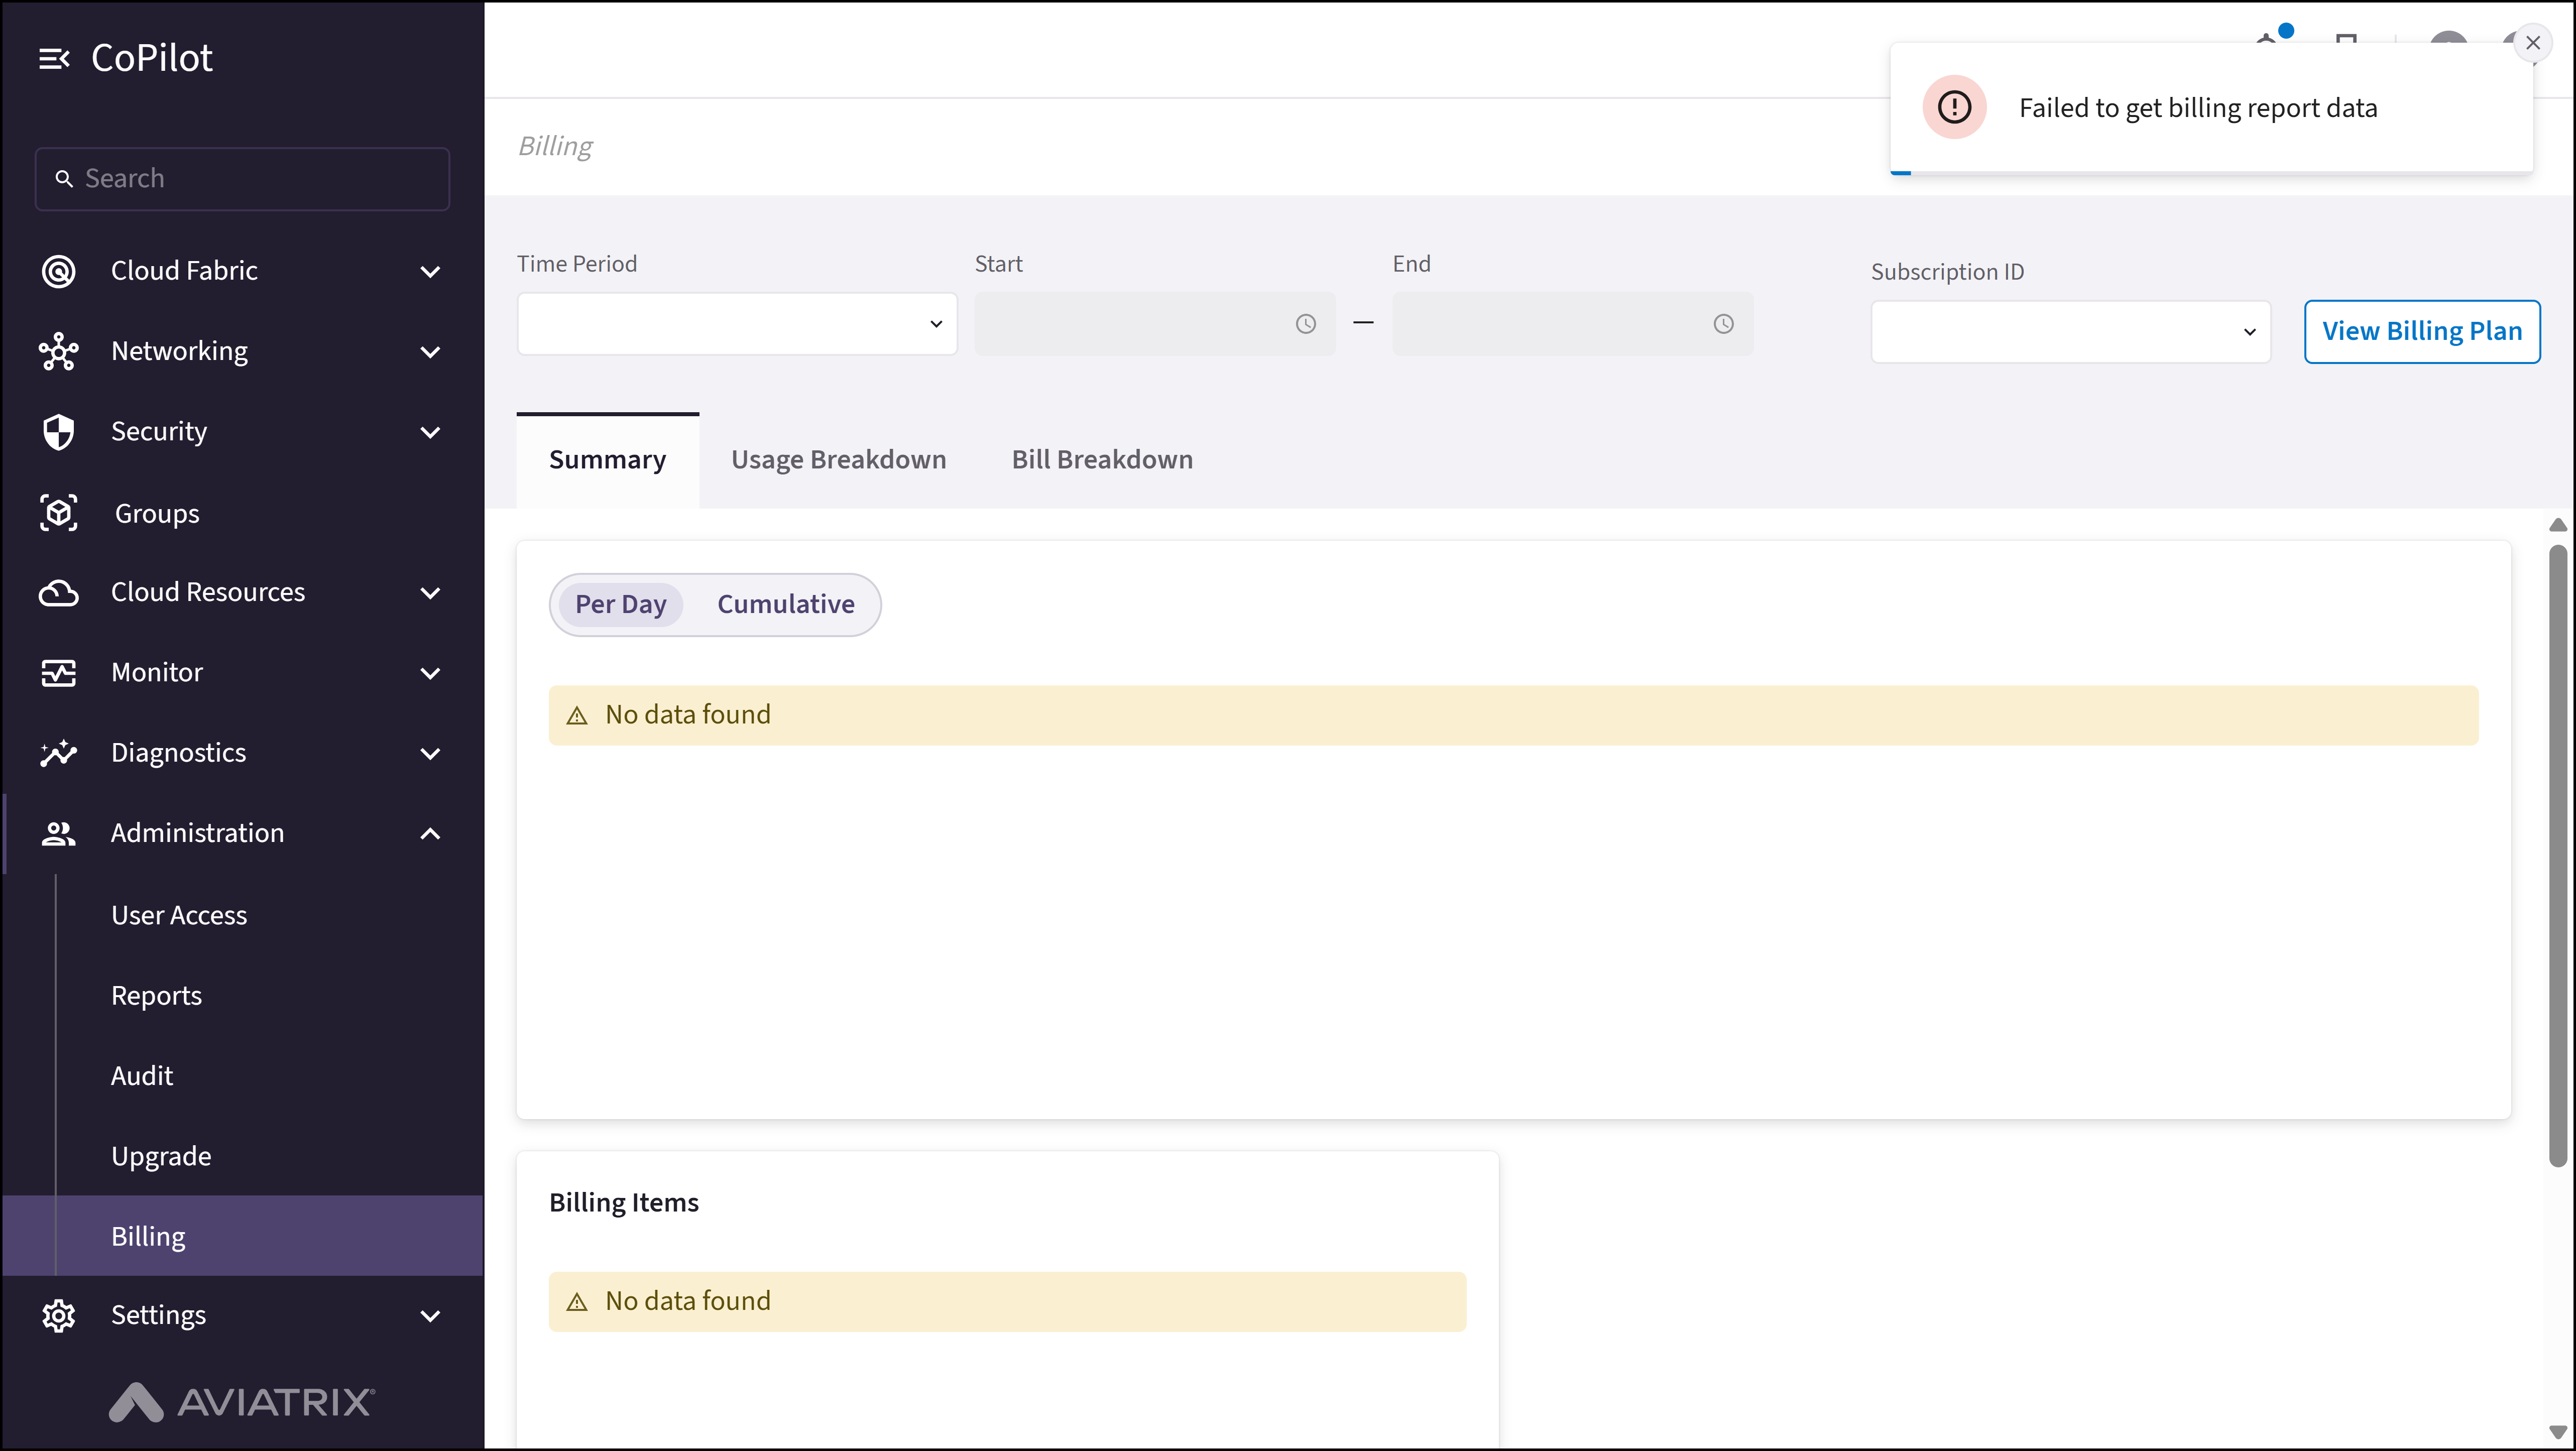Collapse the Administration section chevron

pyautogui.click(x=430, y=833)
